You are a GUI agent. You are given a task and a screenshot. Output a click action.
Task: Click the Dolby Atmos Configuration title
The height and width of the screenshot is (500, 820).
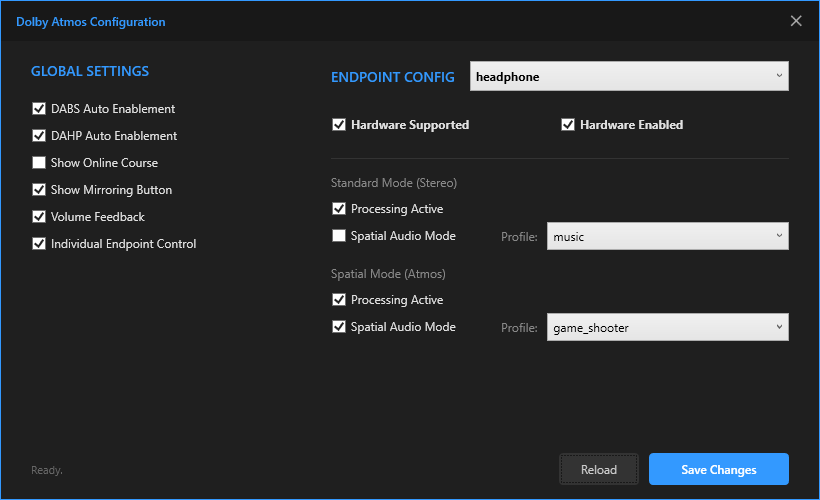click(91, 21)
